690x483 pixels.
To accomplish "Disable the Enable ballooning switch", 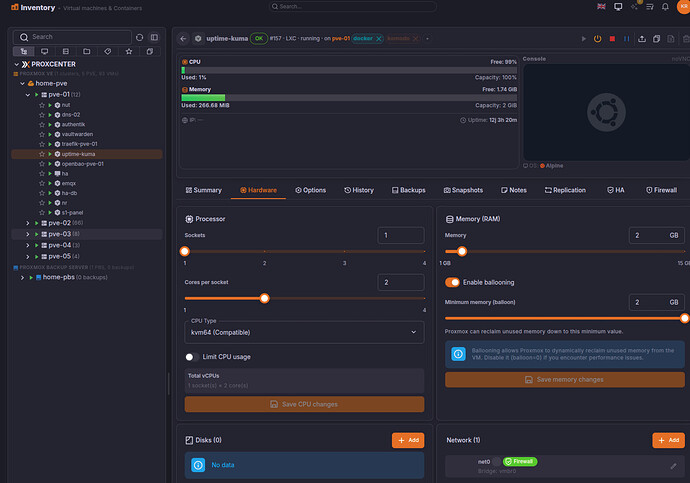I will pos(452,283).
